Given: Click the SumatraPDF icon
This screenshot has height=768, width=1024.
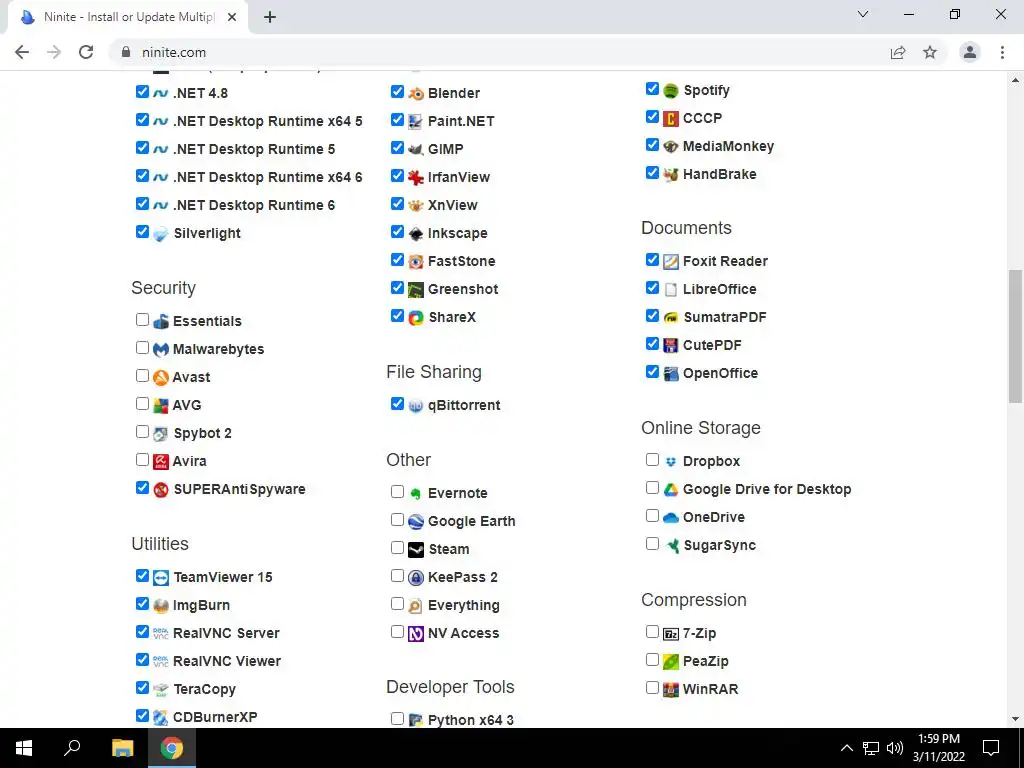Looking at the screenshot, I should pos(671,317).
